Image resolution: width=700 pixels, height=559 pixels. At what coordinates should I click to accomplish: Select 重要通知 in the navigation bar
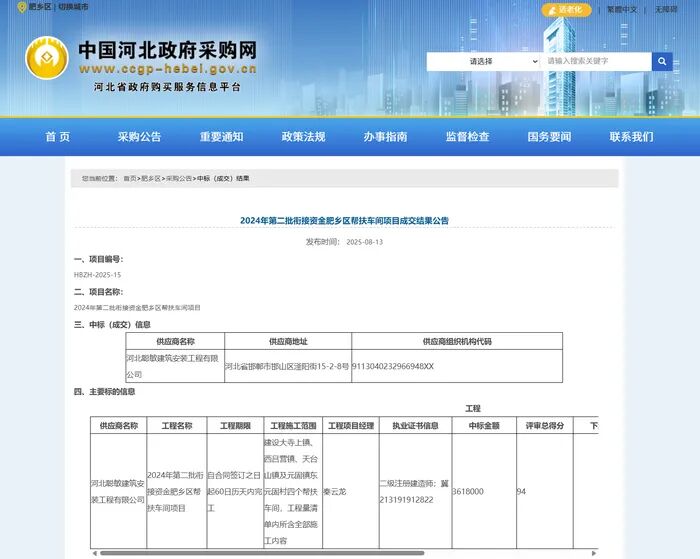(x=221, y=137)
